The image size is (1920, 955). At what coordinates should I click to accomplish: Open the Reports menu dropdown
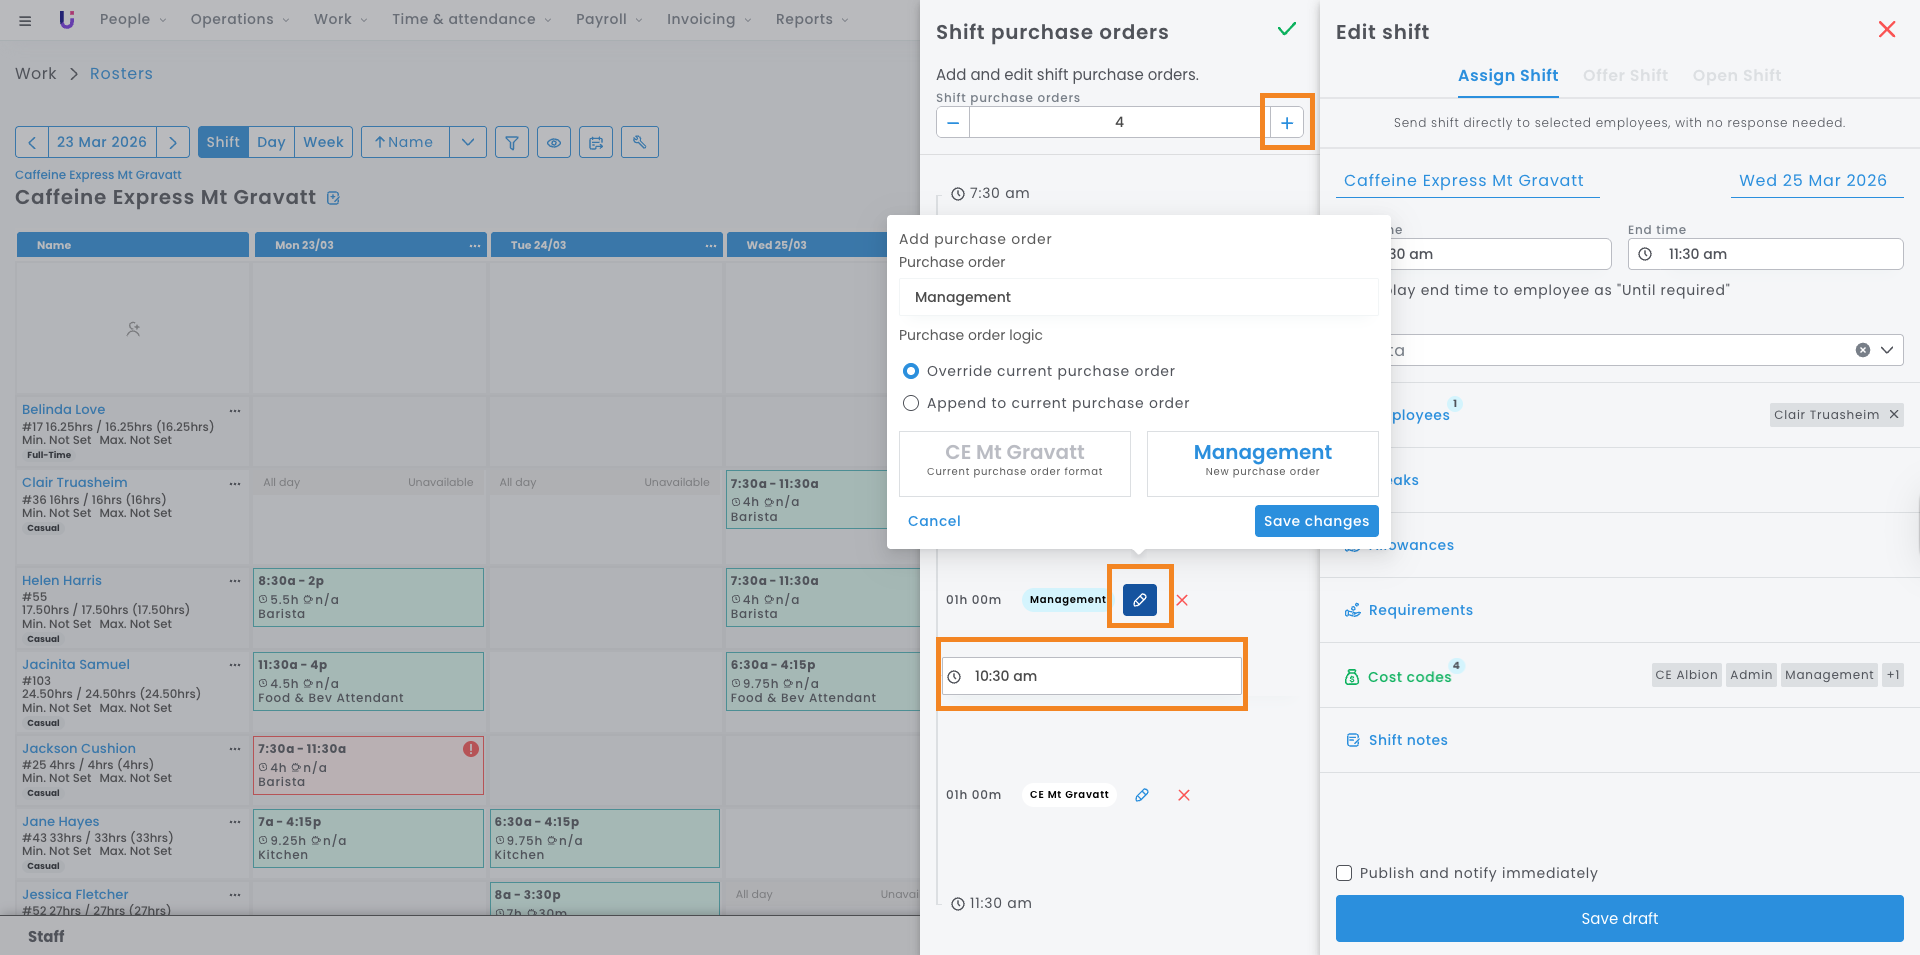pos(811,19)
